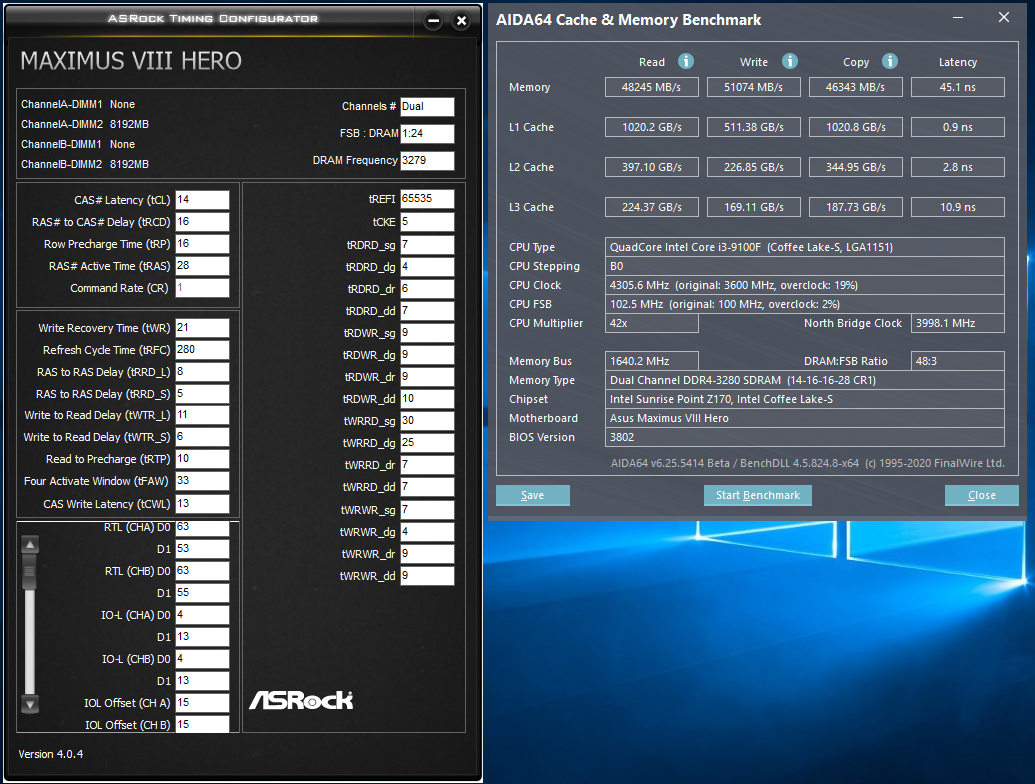Click the IOL Offset (CH A) field

click(x=202, y=703)
